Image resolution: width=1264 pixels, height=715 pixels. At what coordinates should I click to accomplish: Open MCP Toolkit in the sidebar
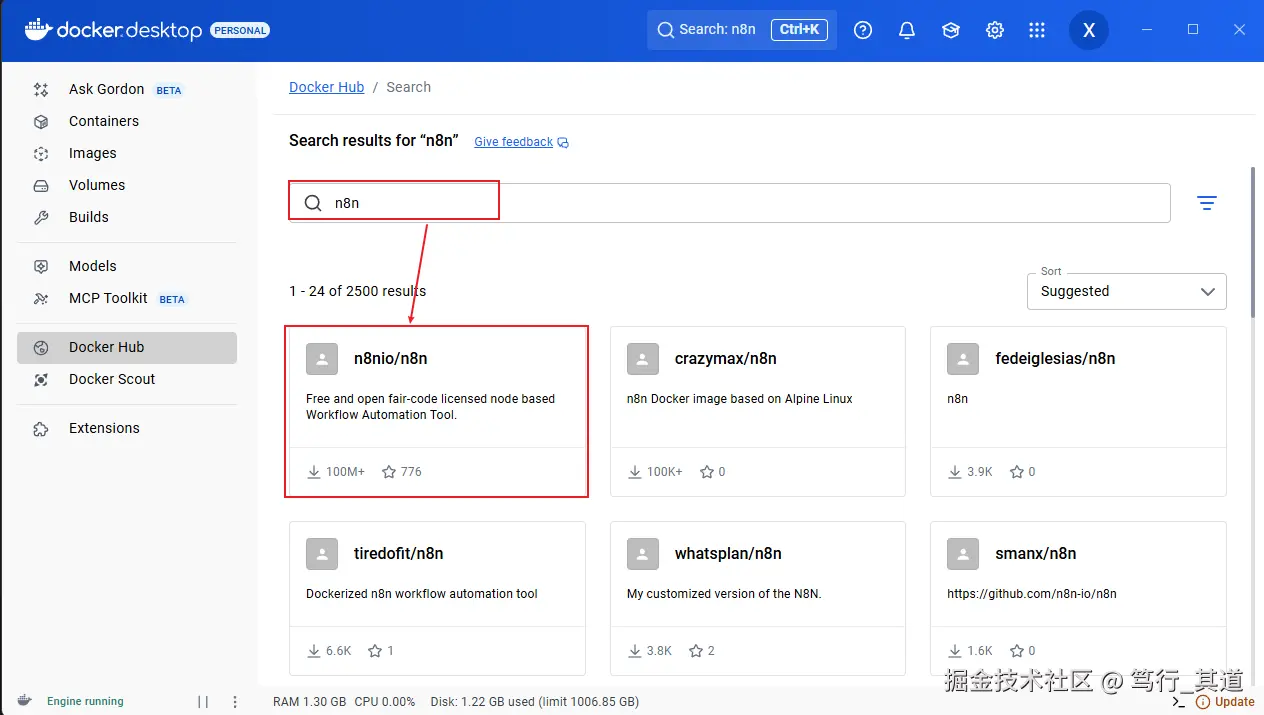click(127, 298)
